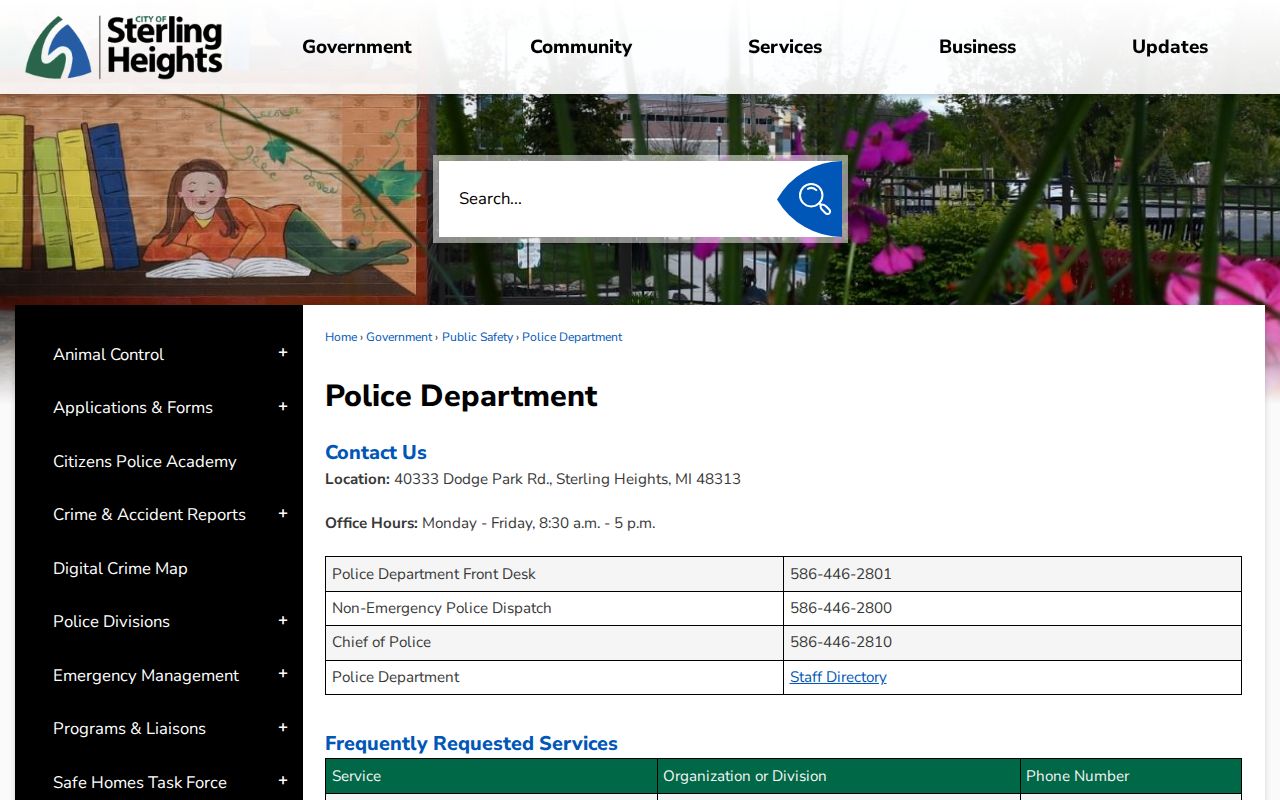Open the Services menu
The width and height of the screenshot is (1280, 800).
click(x=785, y=47)
